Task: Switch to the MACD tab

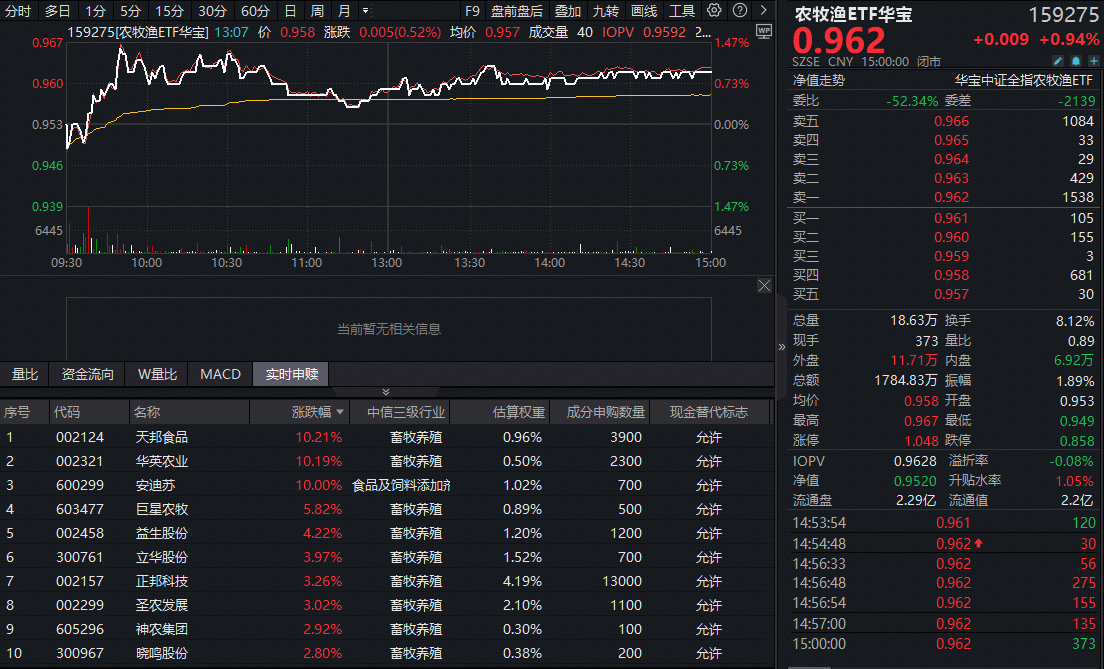Action: (x=220, y=374)
